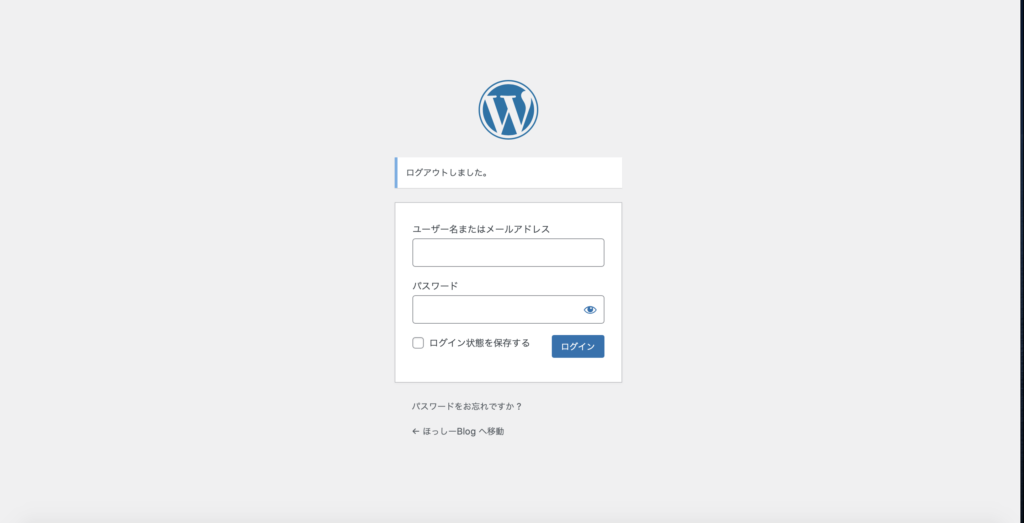Click the ログイン button

coord(578,346)
